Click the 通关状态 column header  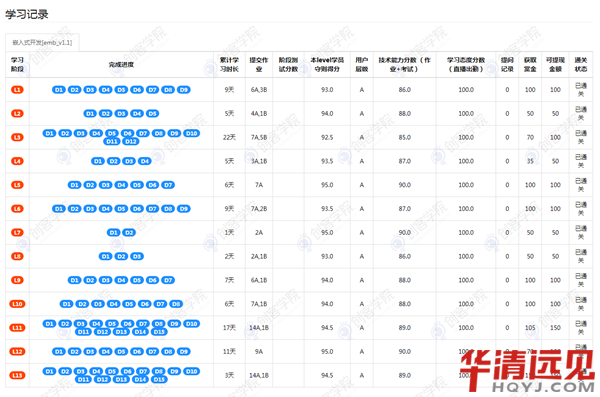(x=580, y=65)
